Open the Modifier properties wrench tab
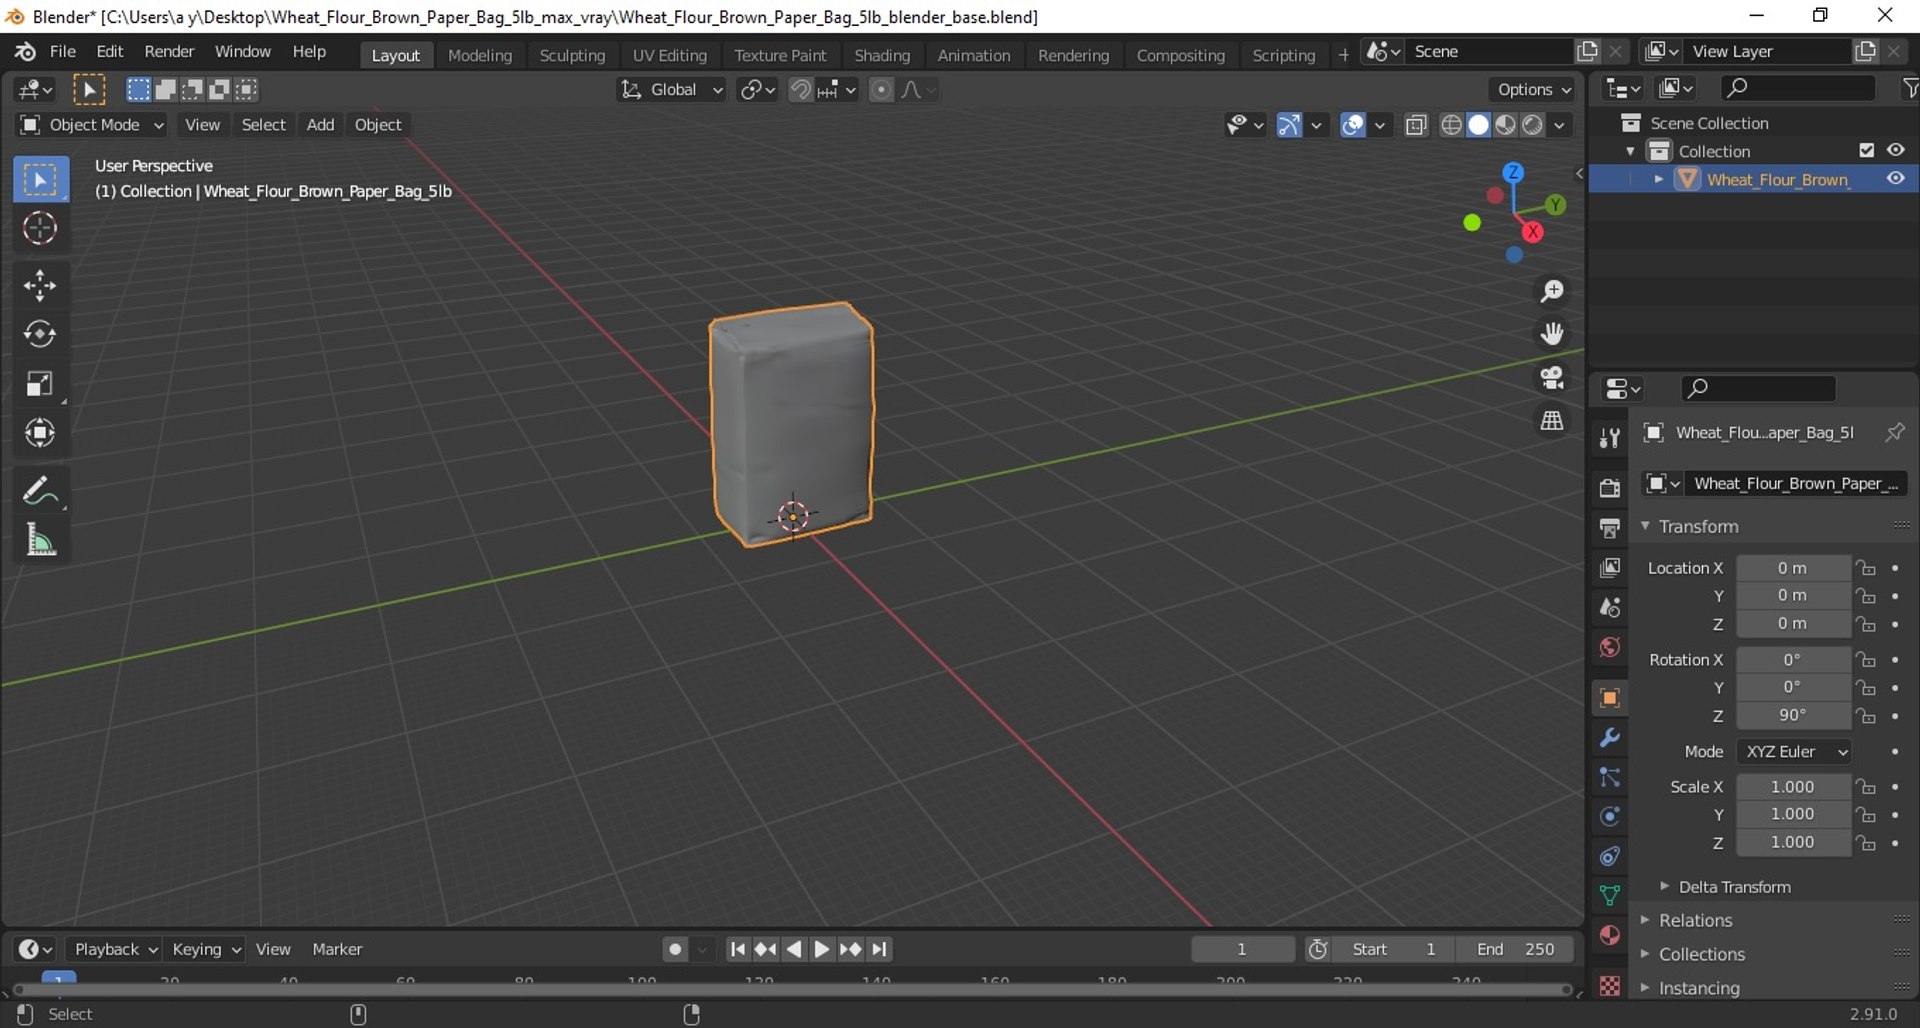This screenshot has height=1028, width=1920. coord(1609,738)
